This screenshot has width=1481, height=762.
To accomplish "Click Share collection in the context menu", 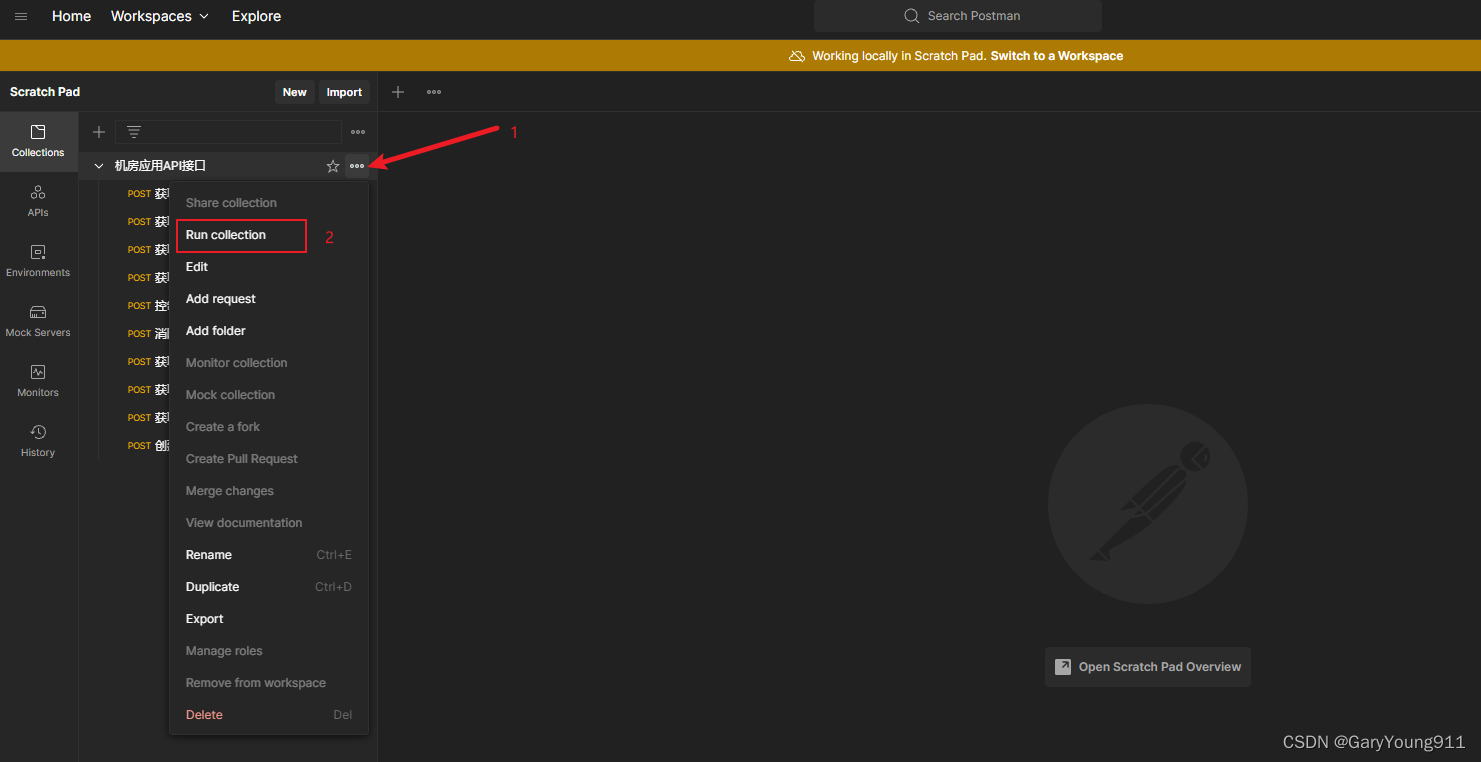I will coord(269,203).
